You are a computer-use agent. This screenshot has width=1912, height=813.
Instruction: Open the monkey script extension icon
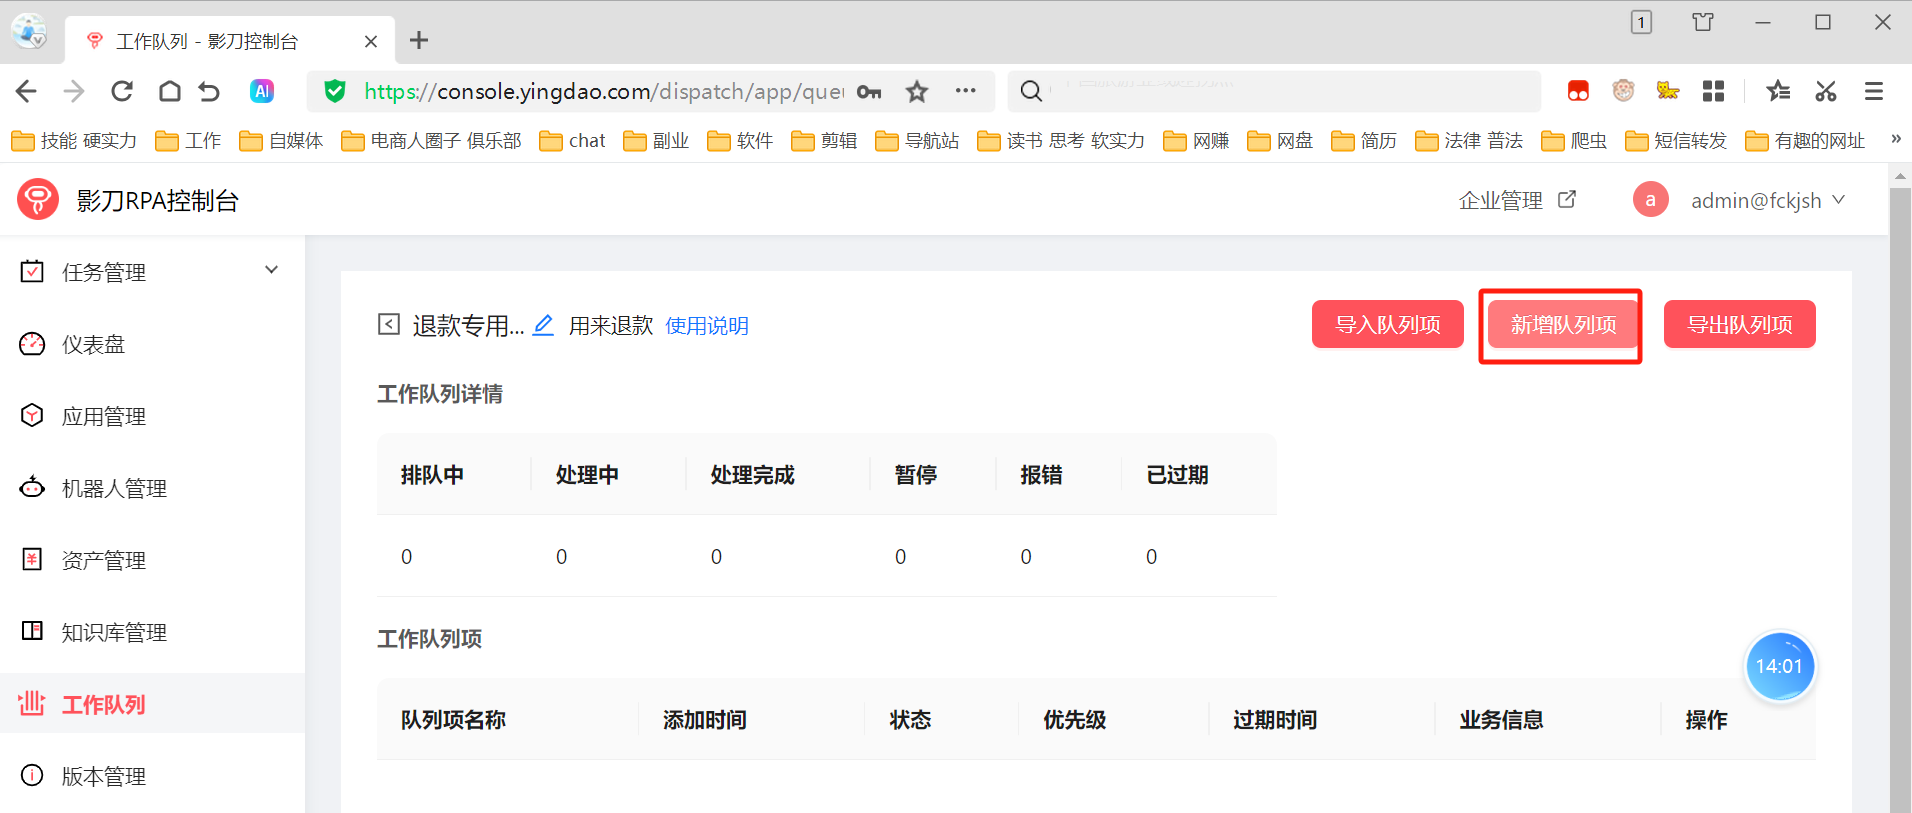1623,91
